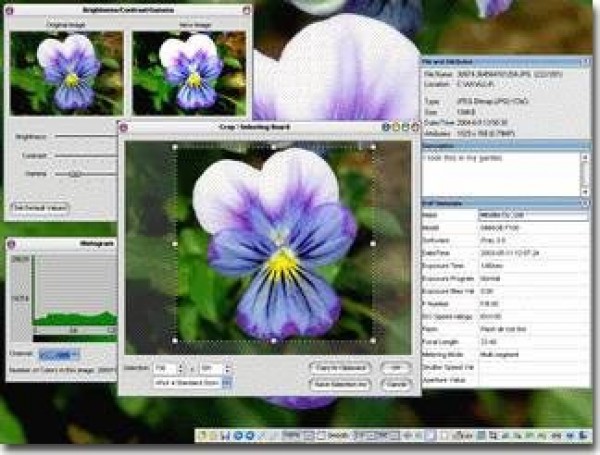Increase the selection height stepper in Crop dialog
The width and height of the screenshot is (600, 455).
pyautogui.click(x=227, y=366)
